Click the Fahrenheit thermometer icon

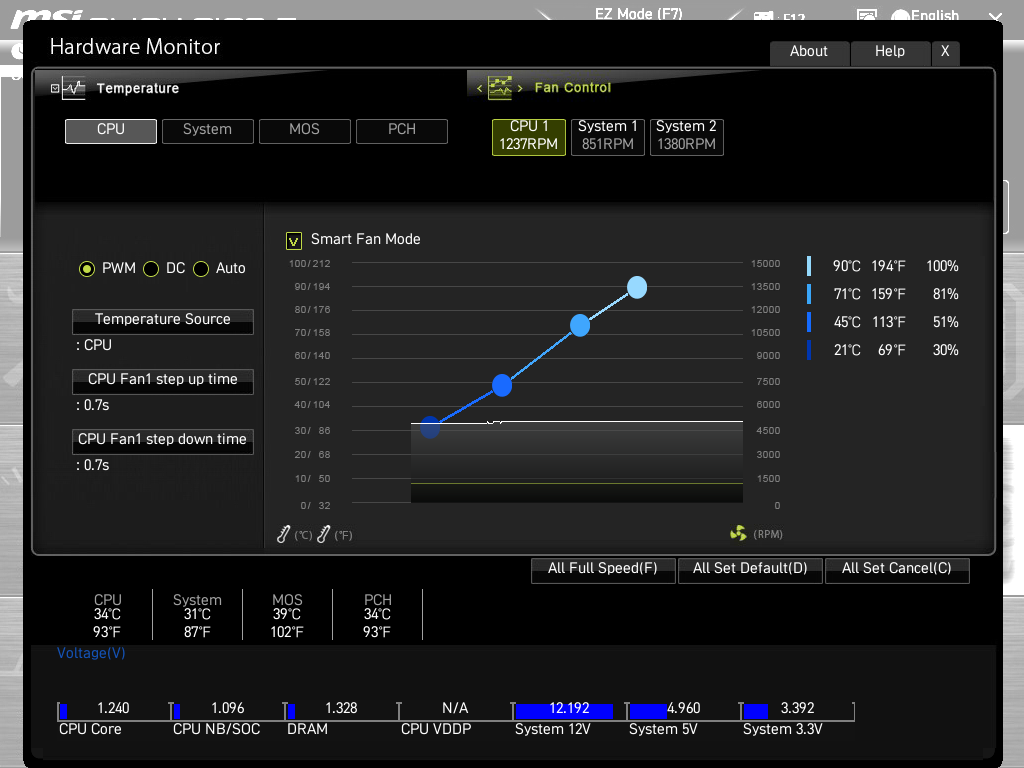pos(323,534)
